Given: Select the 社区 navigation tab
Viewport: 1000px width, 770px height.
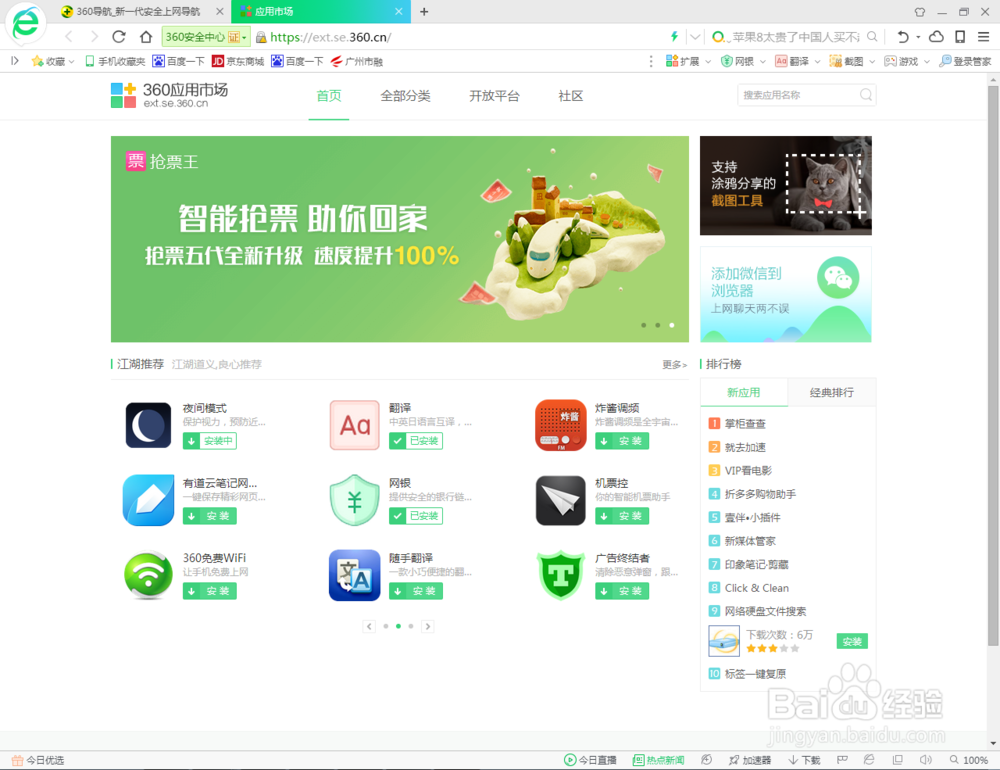Looking at the screenshot, I should 571,96.
